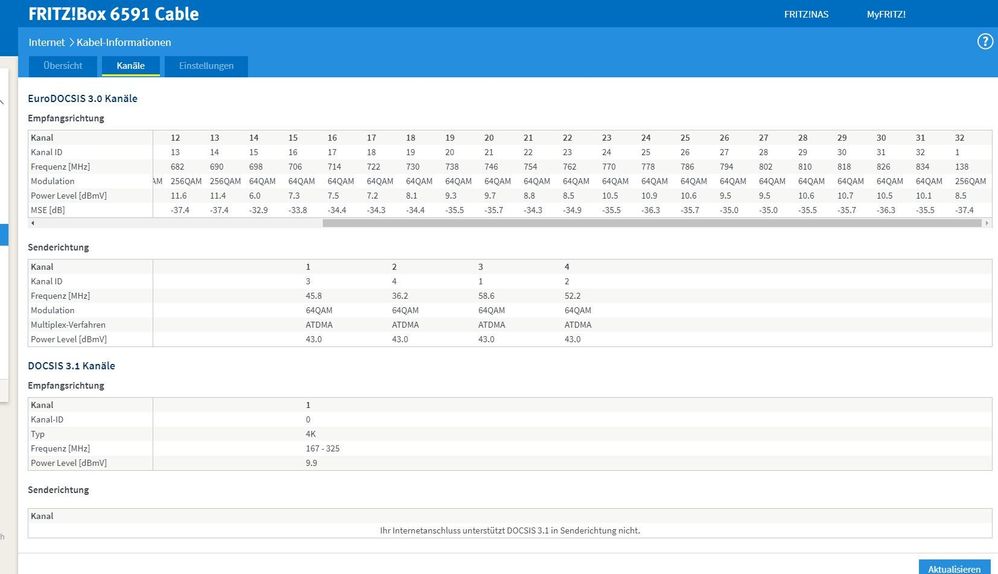Viewport: 998px width, 574px height.
Task: Click upstream frequency 36.2
Action: [x=400, y=296]
